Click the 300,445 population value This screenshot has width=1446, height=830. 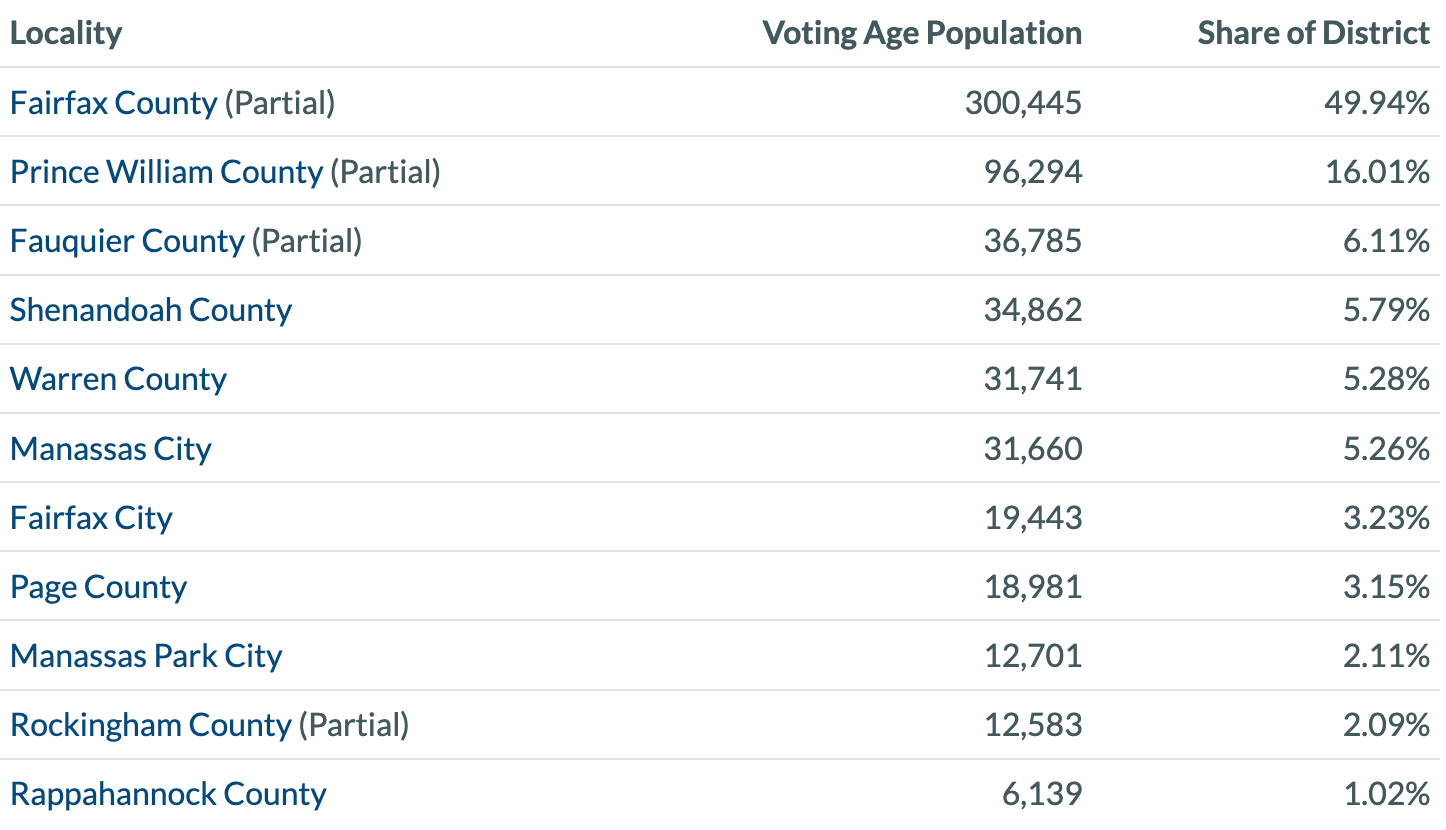click(1023, 103)
